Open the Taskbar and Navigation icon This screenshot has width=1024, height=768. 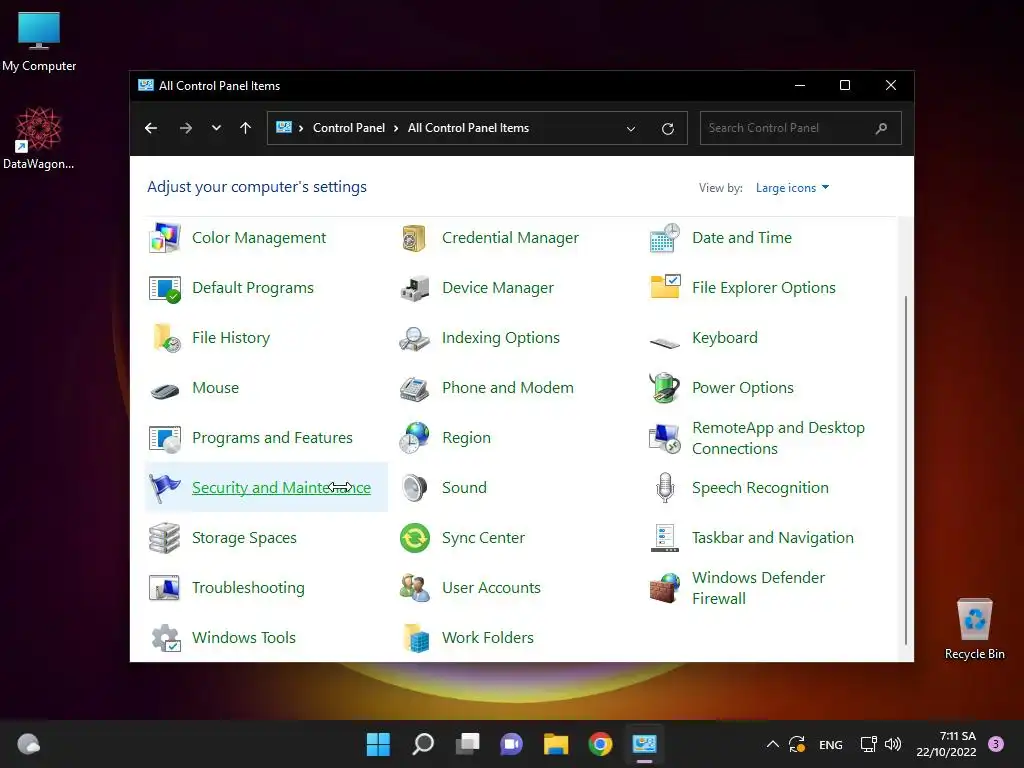665,537
